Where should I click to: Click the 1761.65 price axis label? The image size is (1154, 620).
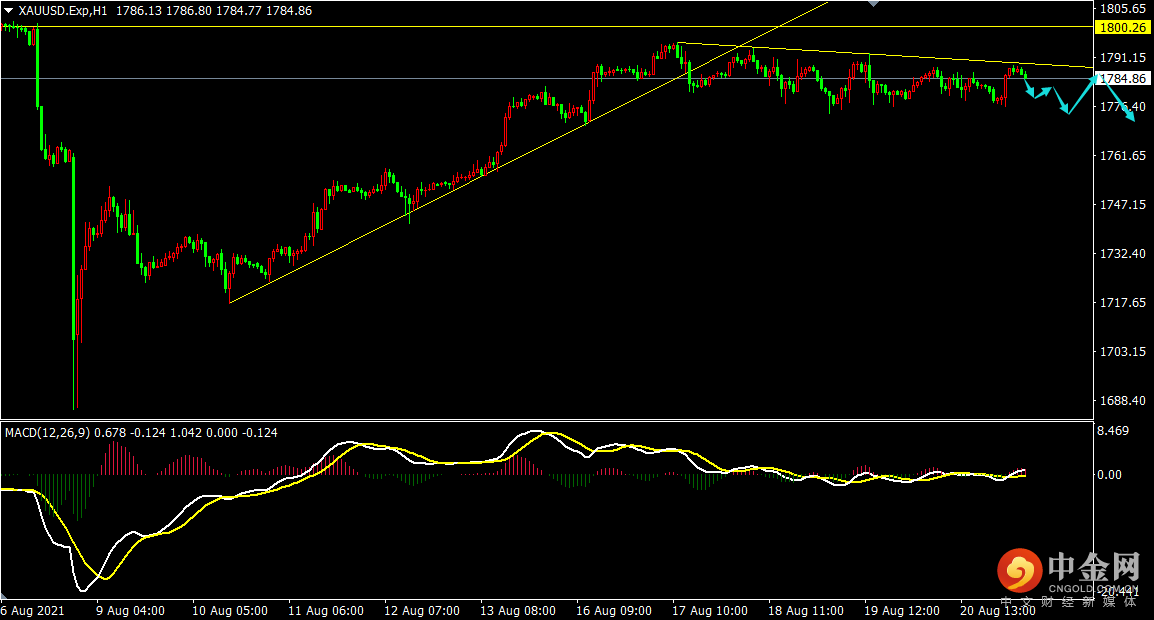(x=1122, y=155)
